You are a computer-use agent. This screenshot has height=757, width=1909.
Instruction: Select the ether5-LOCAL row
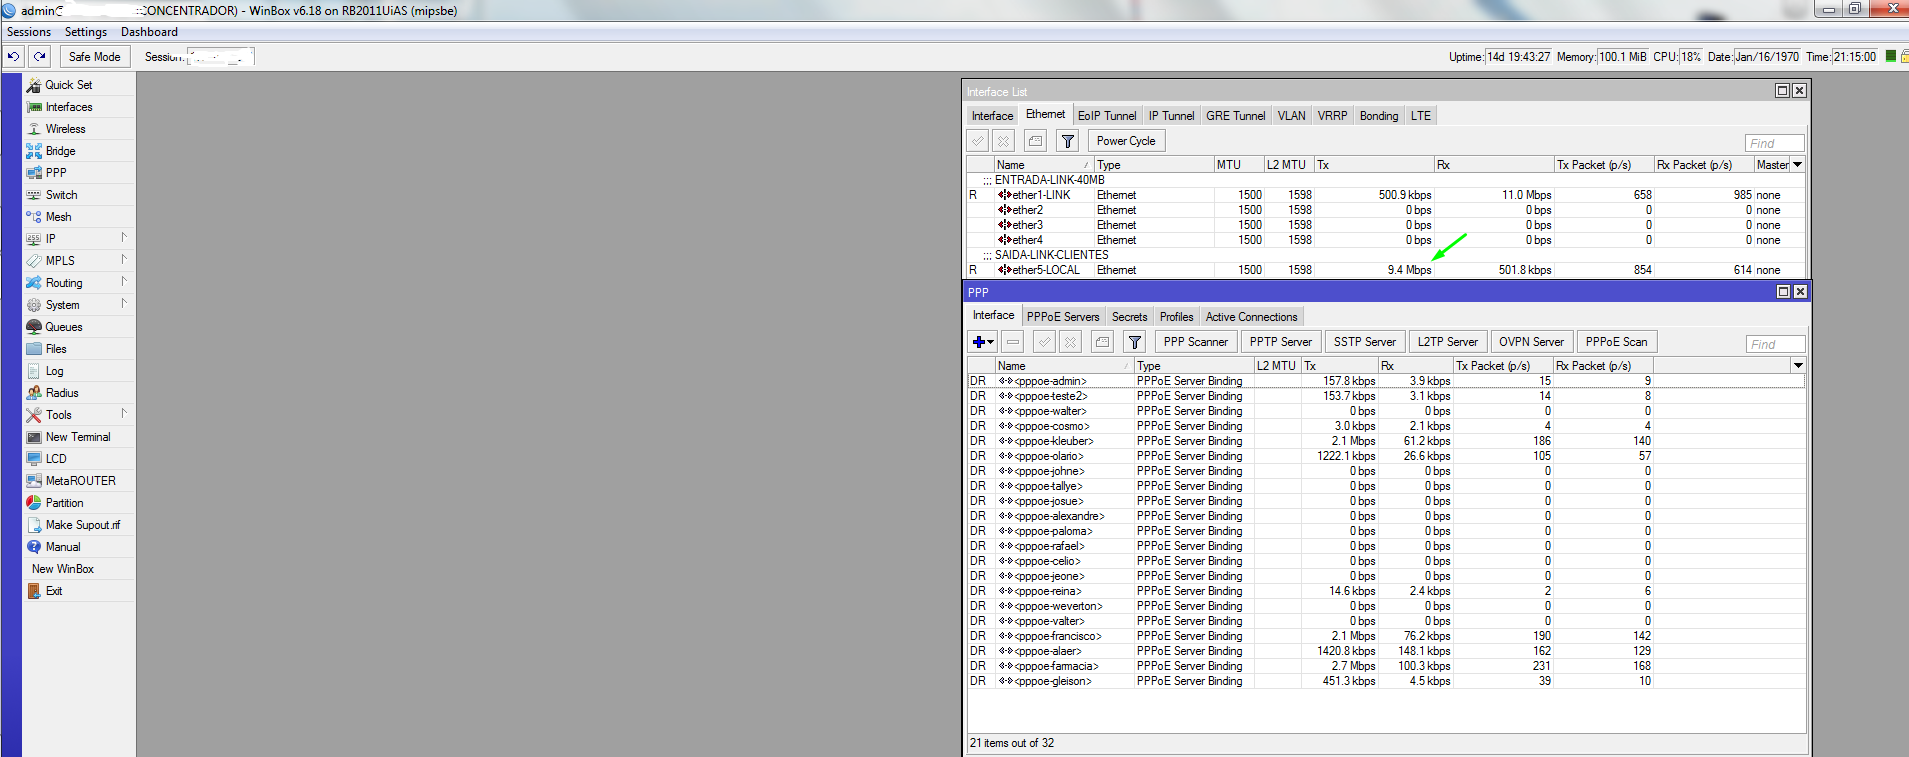pos(1386,270)
